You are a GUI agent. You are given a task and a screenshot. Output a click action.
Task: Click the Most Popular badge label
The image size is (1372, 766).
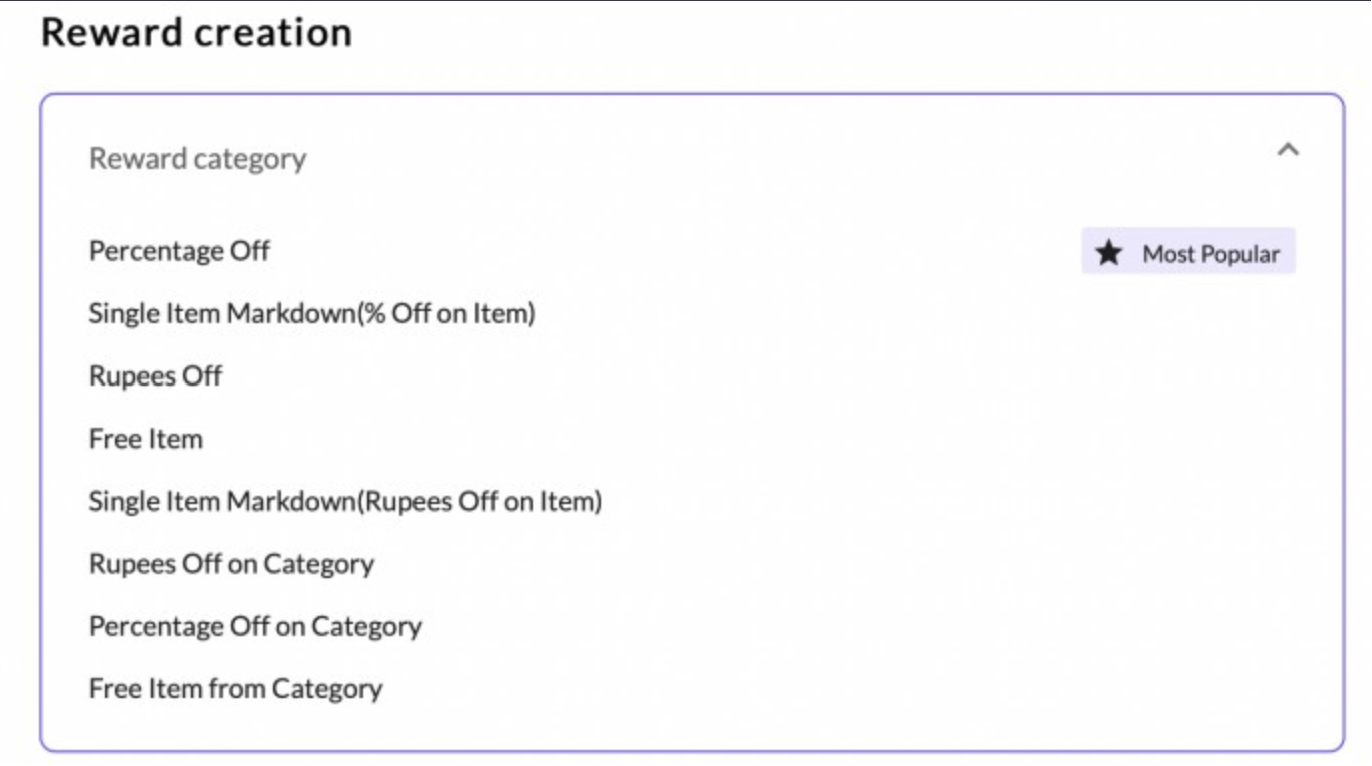tap(1211, 254)
